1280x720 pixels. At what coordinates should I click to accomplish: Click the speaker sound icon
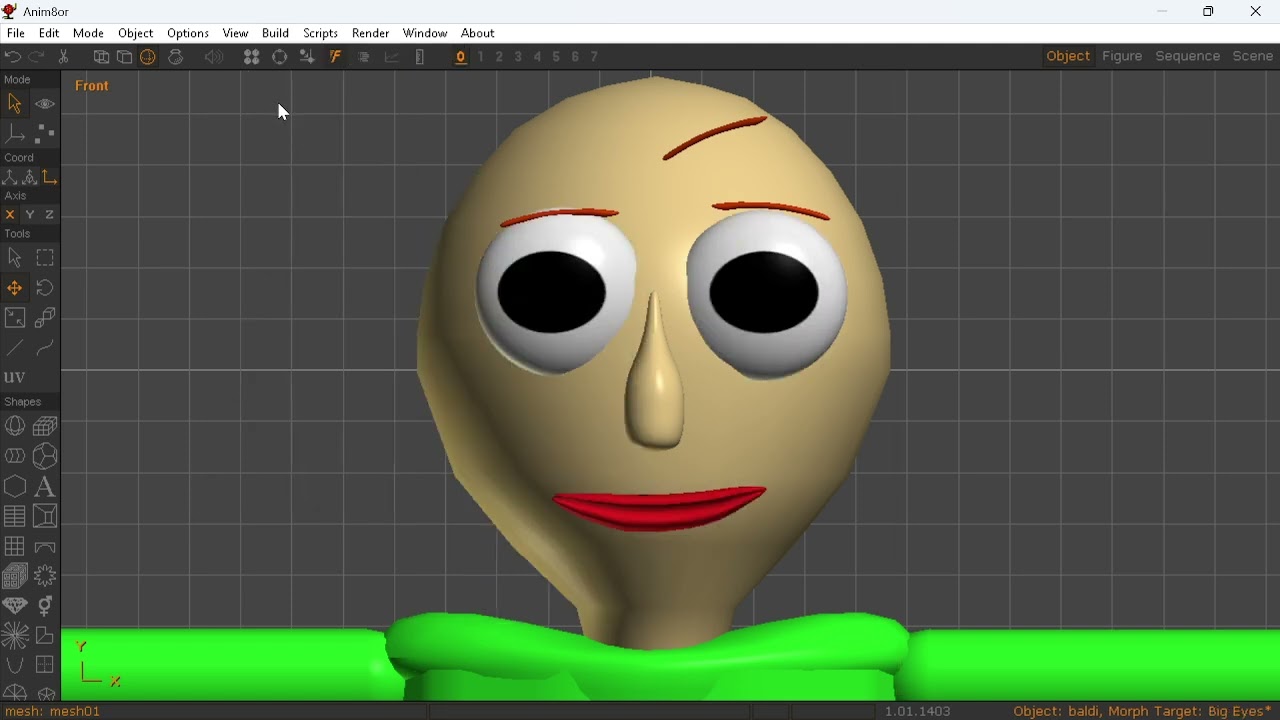pyautogui.click(x=214, y=57)
